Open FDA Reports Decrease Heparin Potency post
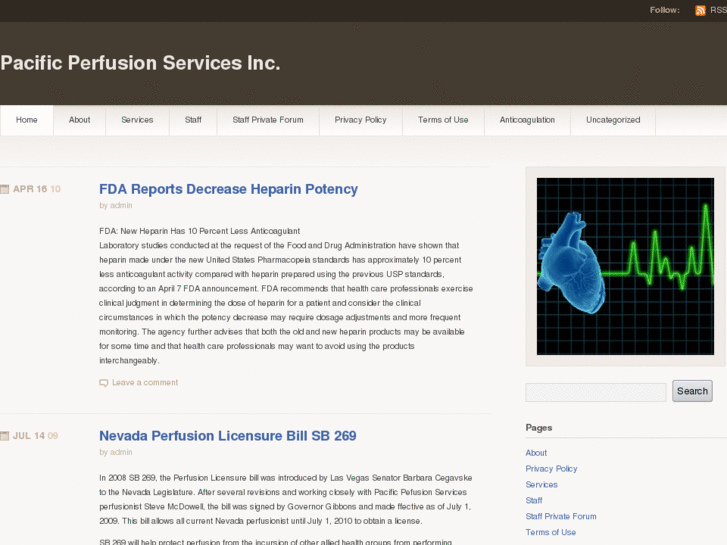727x545 pixels. pos(229,189)
